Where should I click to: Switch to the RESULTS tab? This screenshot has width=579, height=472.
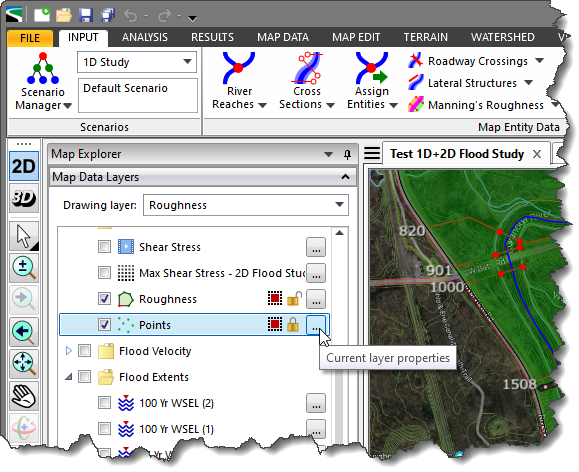point(212,38)
